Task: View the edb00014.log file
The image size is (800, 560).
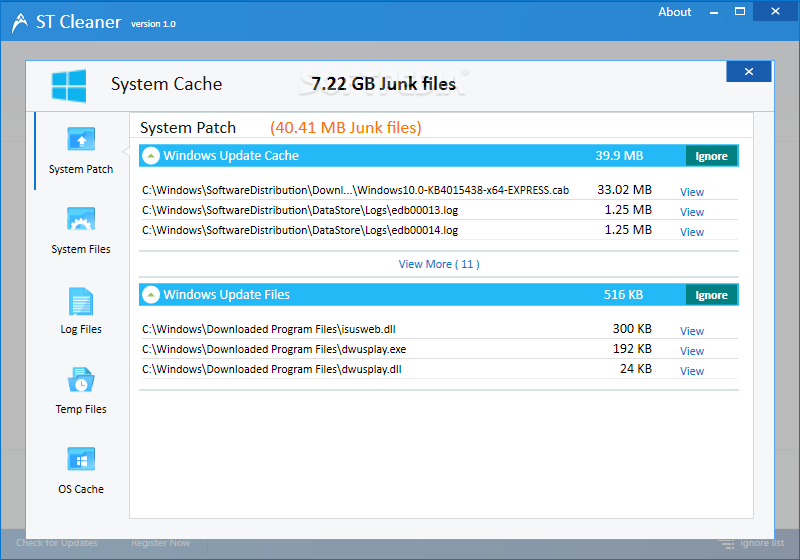Action: 692,232
